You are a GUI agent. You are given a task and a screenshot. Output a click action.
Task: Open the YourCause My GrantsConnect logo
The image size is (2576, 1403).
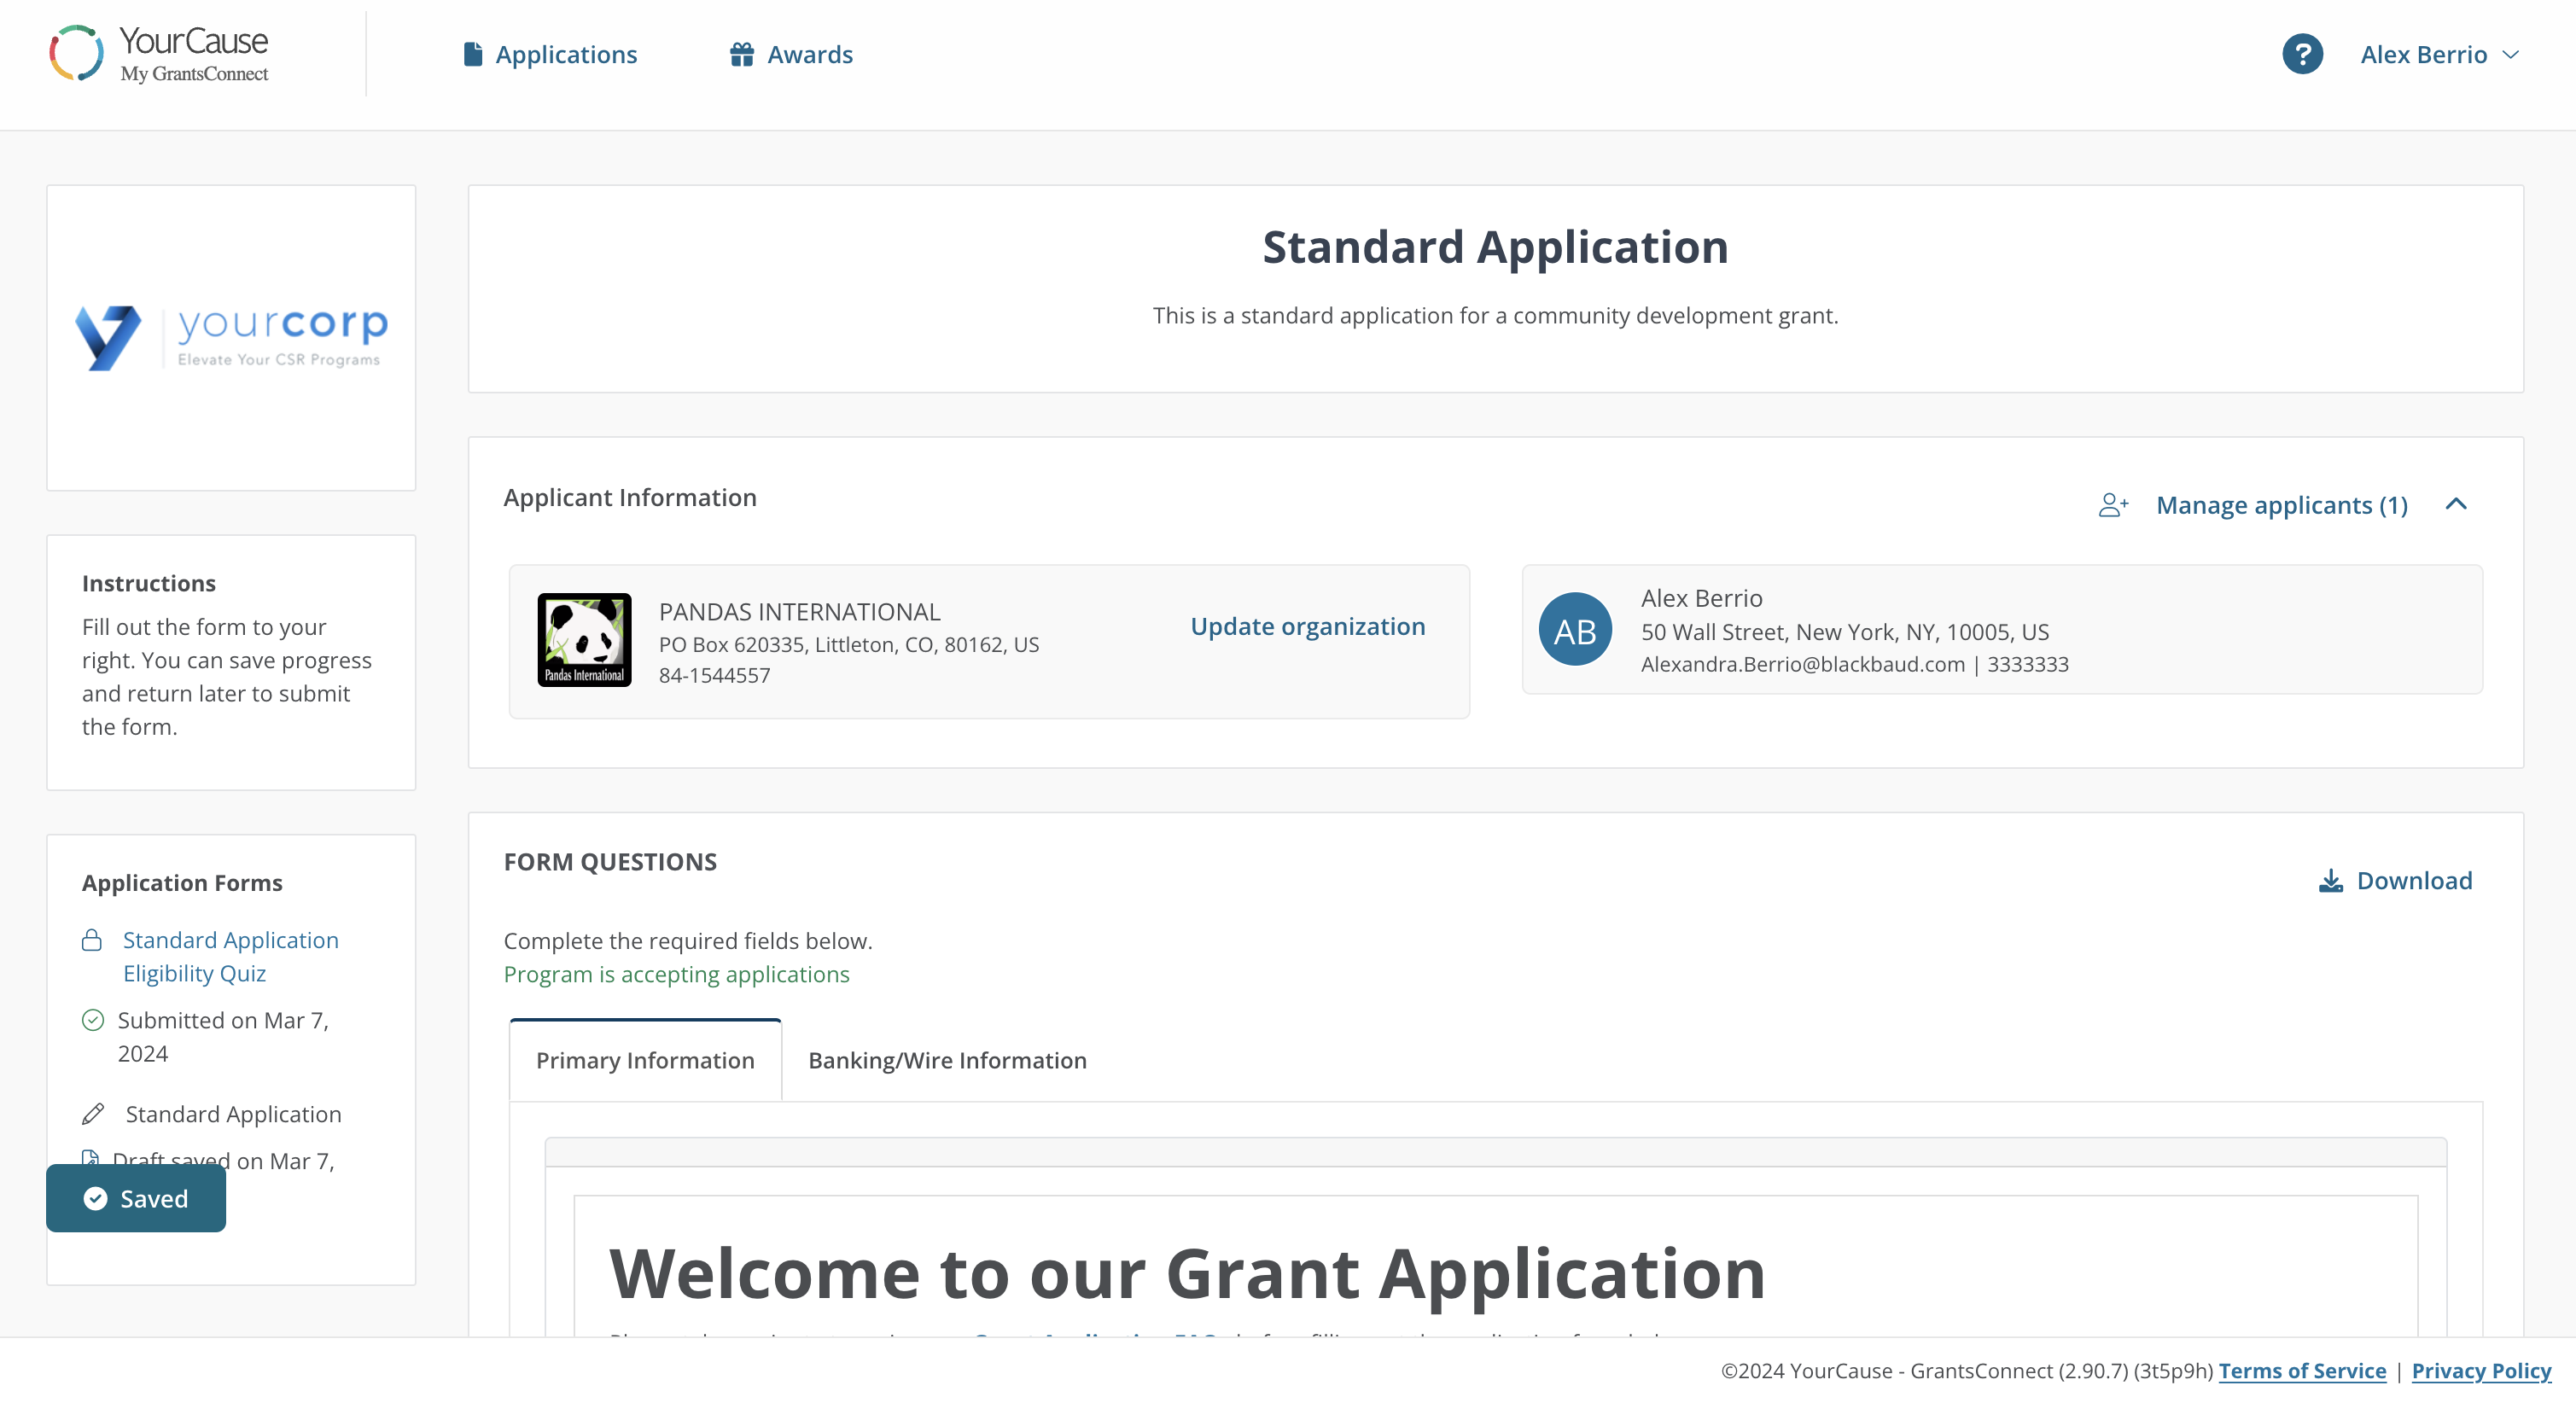158,52
